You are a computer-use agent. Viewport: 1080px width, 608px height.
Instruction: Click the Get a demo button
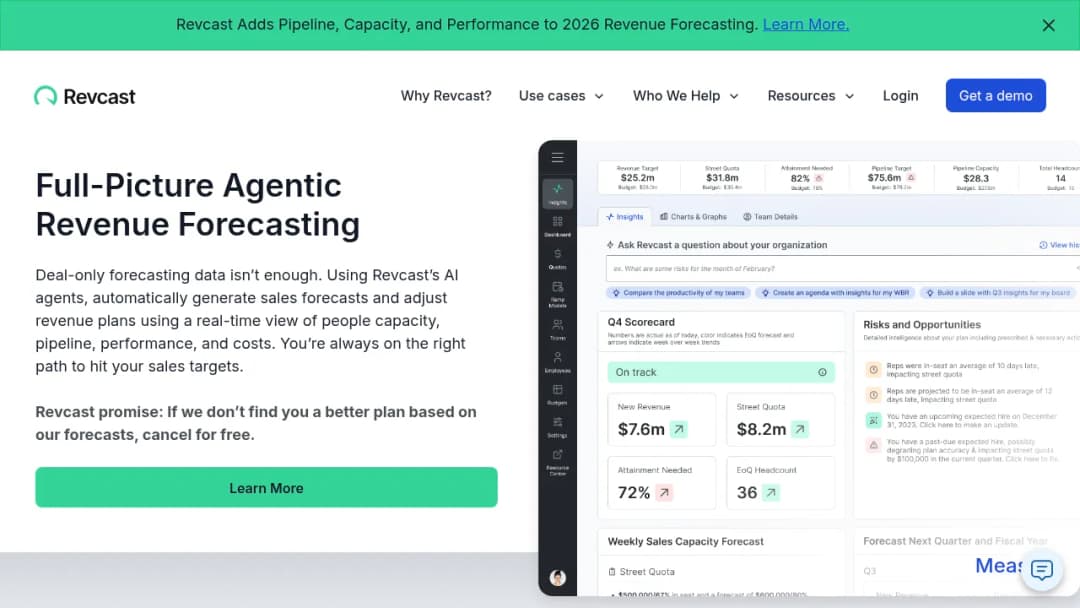995,96
